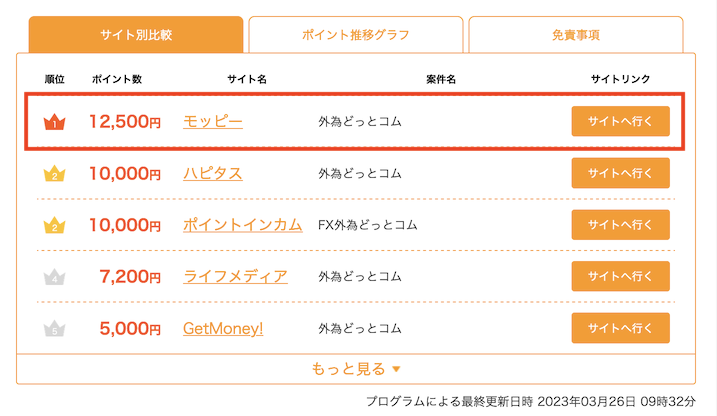This screenshot has height=416, width=717.
Task: Switch to the ポイント推移グラフ tab
Action: pyautogui.click(x=356, y=35)
